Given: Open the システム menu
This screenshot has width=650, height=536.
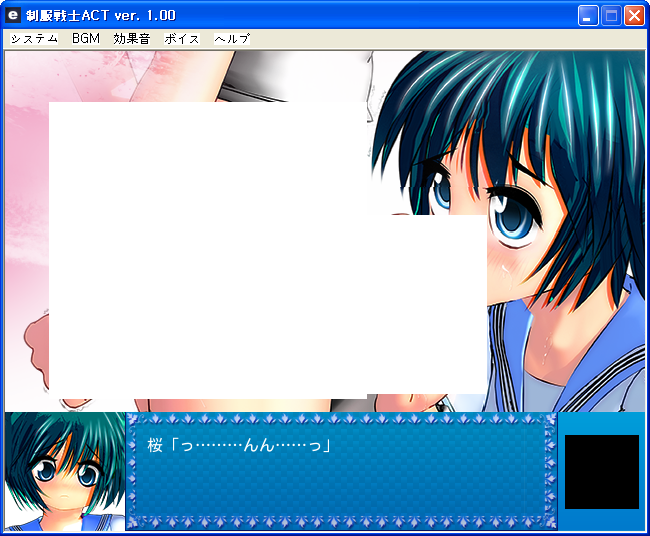Looking at the screenshot, I should point(34,39).
